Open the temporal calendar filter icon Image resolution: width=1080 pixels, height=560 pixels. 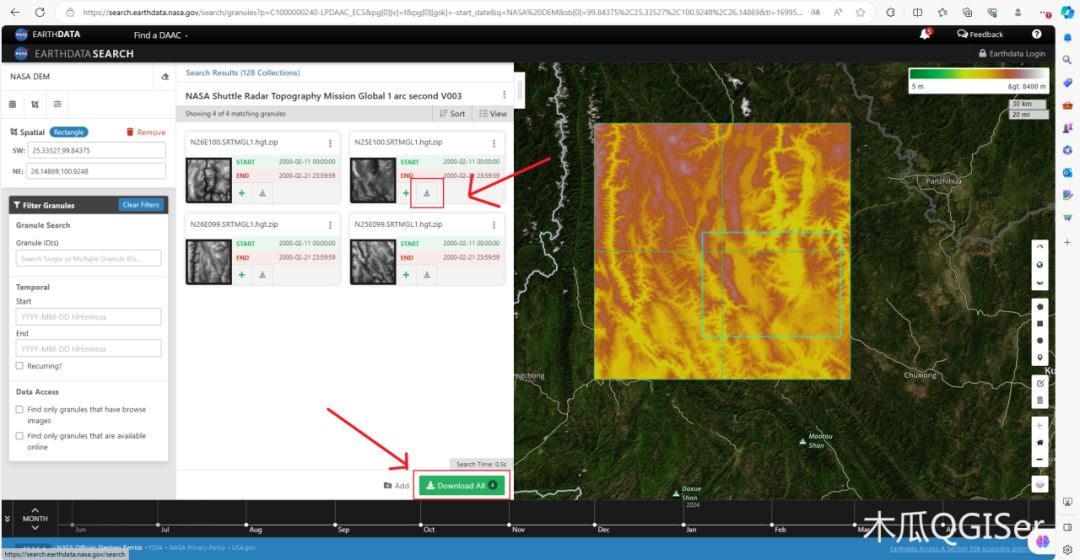tap(12, 104)
